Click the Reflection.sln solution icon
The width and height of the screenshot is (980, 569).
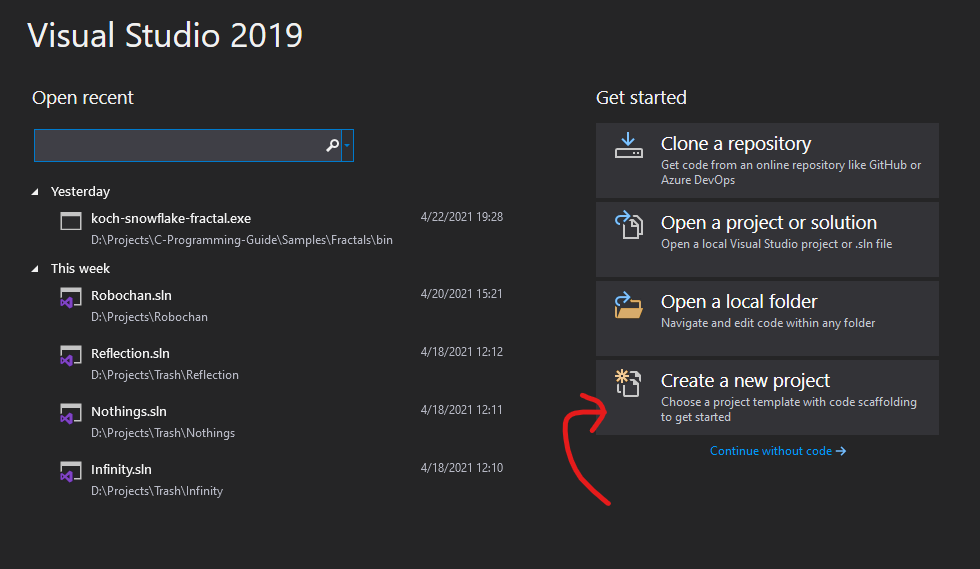coord(71,356)
